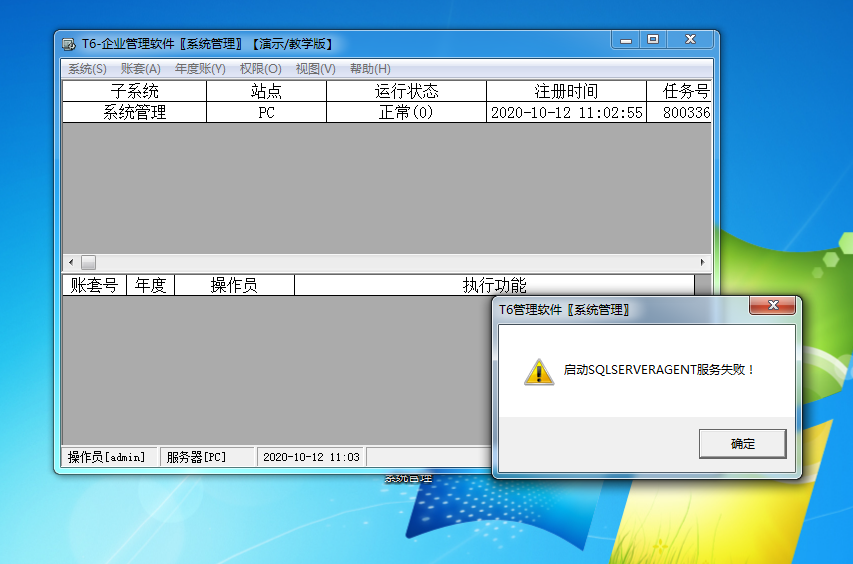This screenshot has width=853, height=564.
Task: Open the 权限(O) menu
Action: pyautogui.click(x=261, y=69)
